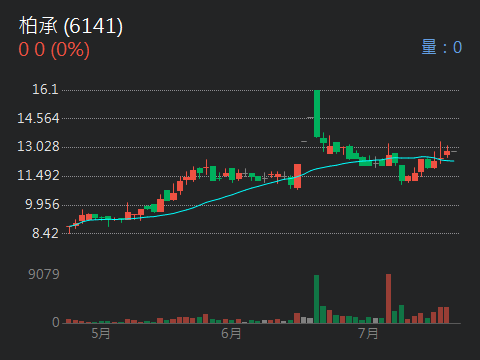Click the 11.492 price axis label
480x360 pixels.
(38, 175)
